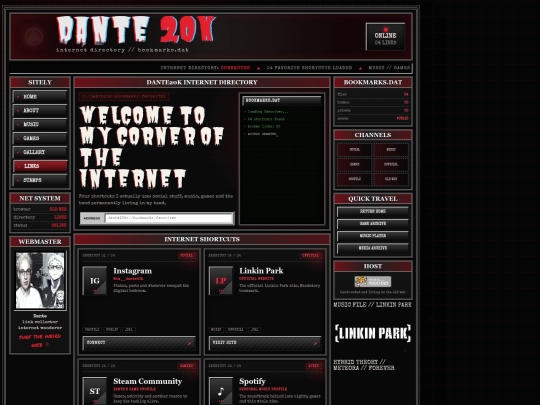Click the music note icon on the Spotify card
The width and height of the screenshot is (540, 405).
[x=221, y=391]
